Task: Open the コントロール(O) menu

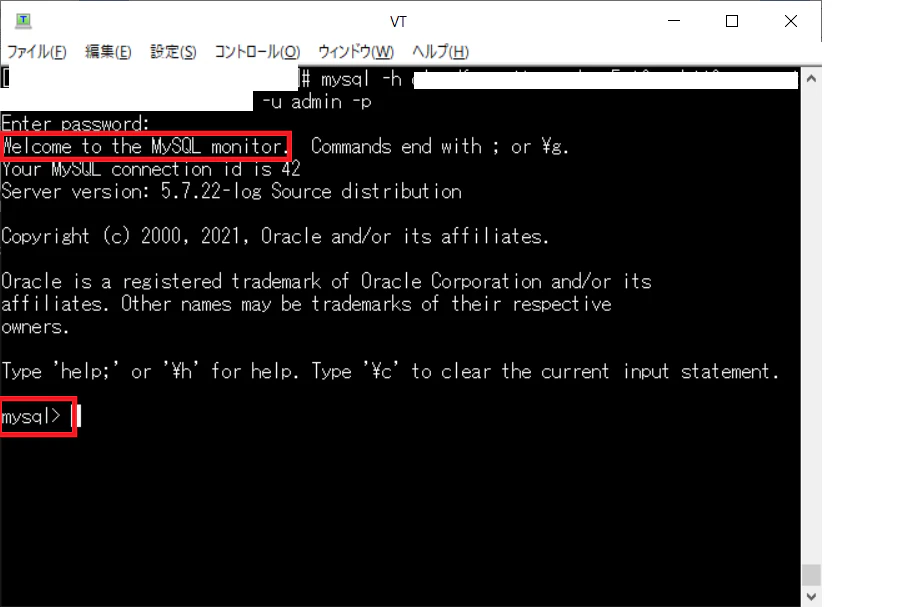Action: point(257,52)
